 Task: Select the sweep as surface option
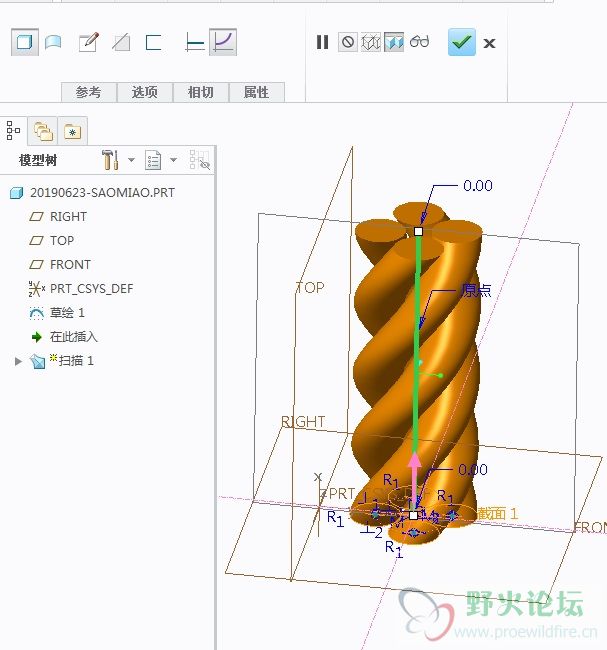coord(53,42)
